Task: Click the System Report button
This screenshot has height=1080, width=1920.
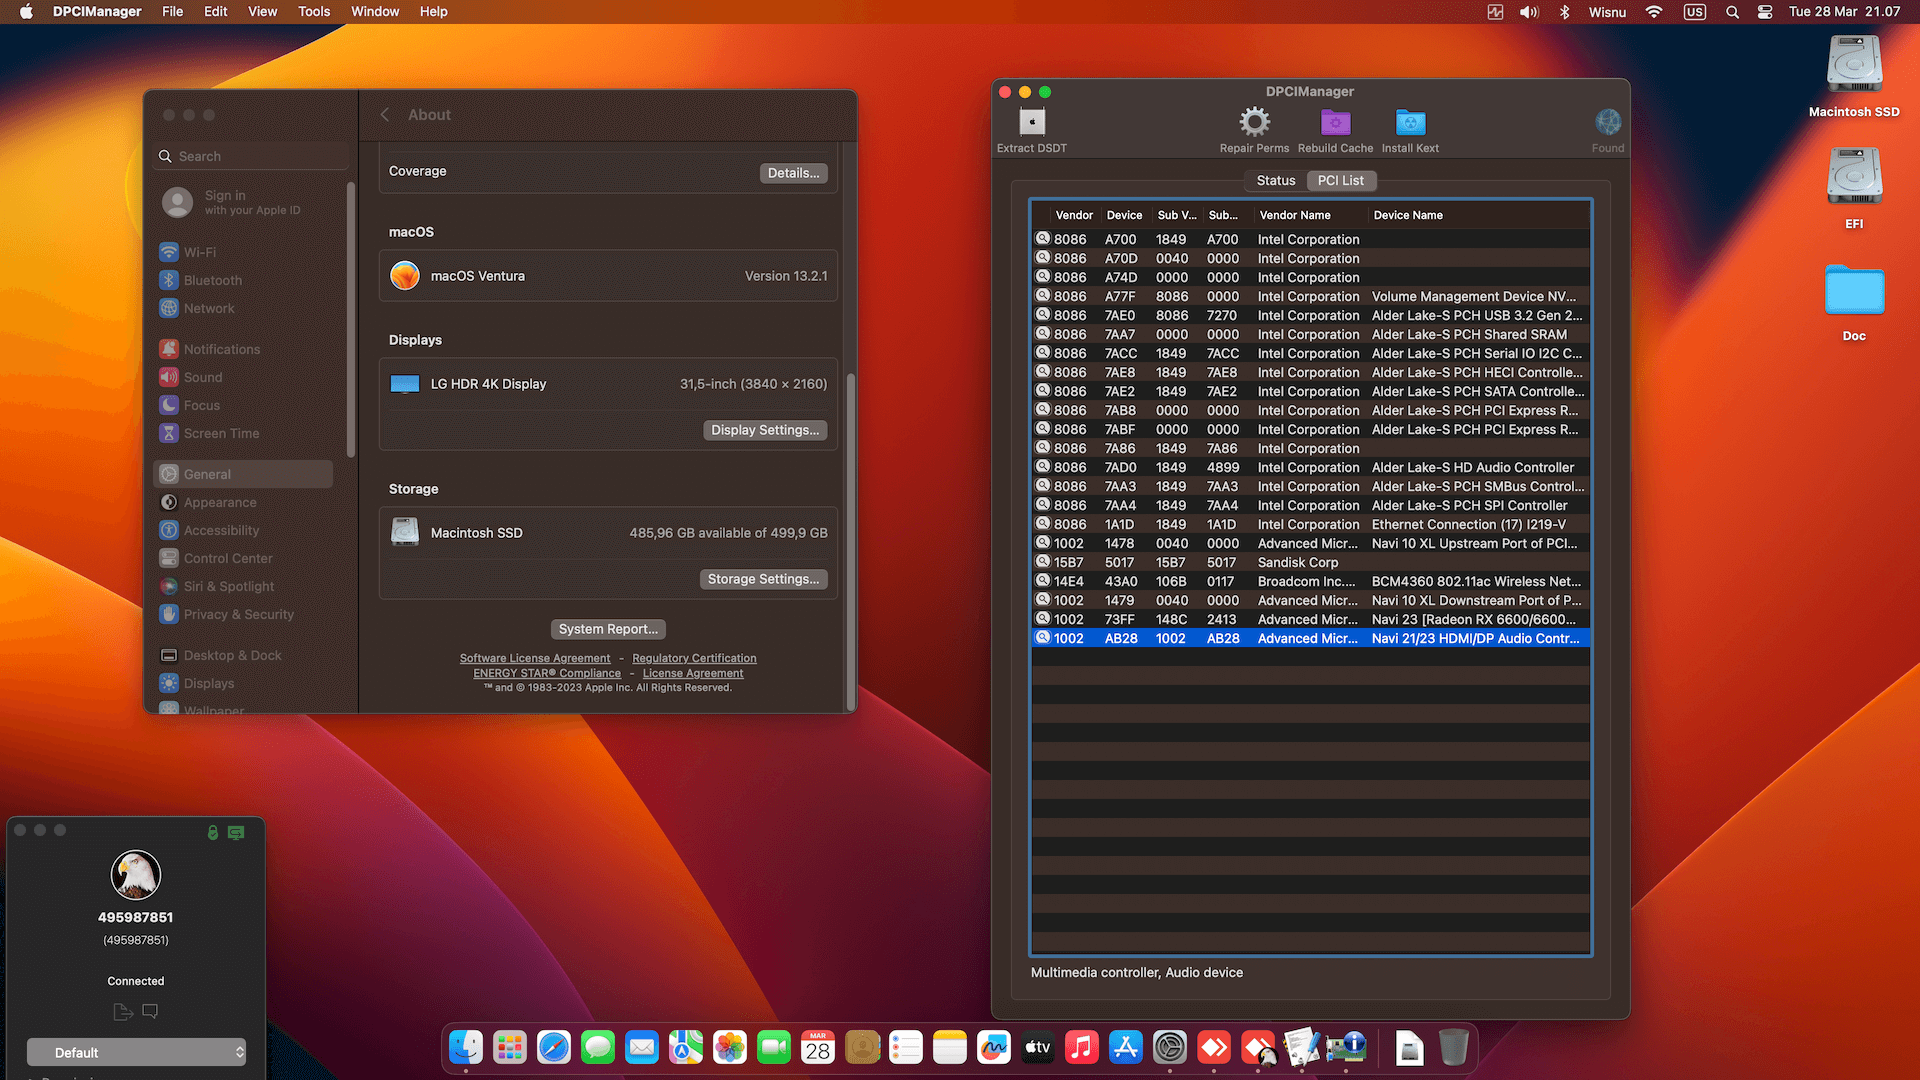Action: pos(608,629)
